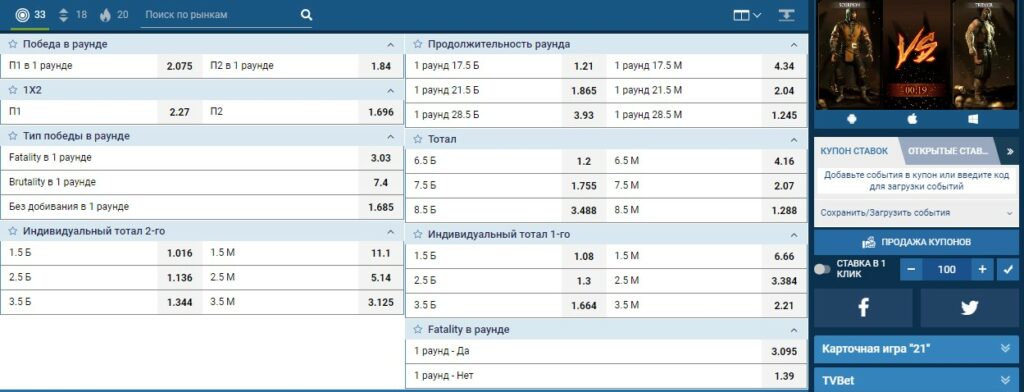Star the Fatality в раунде market

(418, 329)
